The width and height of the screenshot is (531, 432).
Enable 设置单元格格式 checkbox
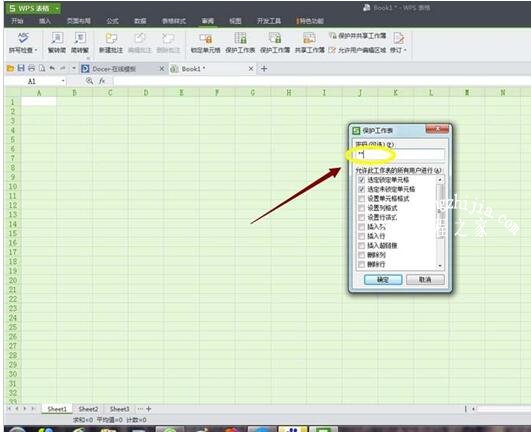click(361, 199)
